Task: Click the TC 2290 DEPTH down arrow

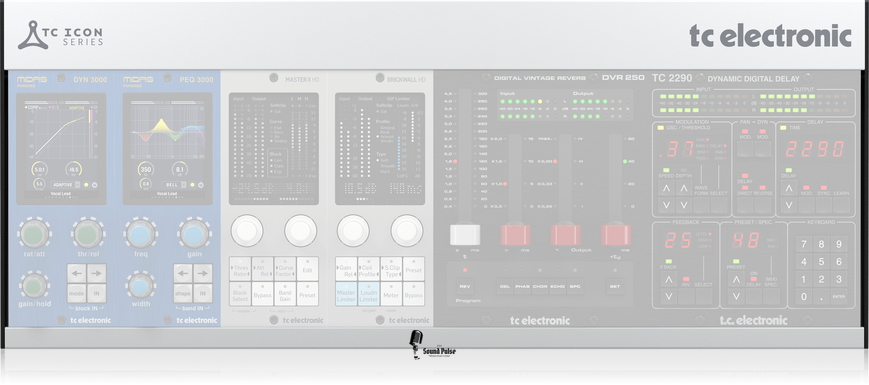Action: click(683, 206)
